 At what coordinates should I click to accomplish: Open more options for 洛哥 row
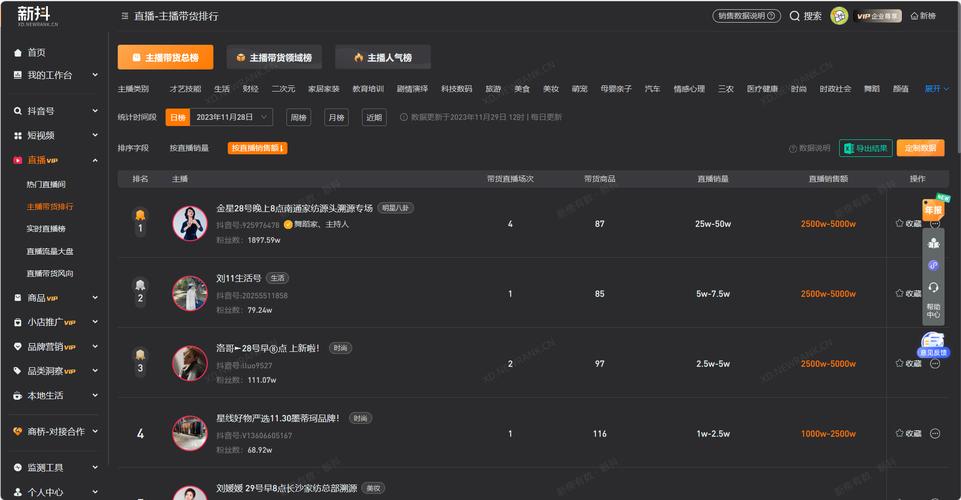pyautogui.click(x=935, y=364)
